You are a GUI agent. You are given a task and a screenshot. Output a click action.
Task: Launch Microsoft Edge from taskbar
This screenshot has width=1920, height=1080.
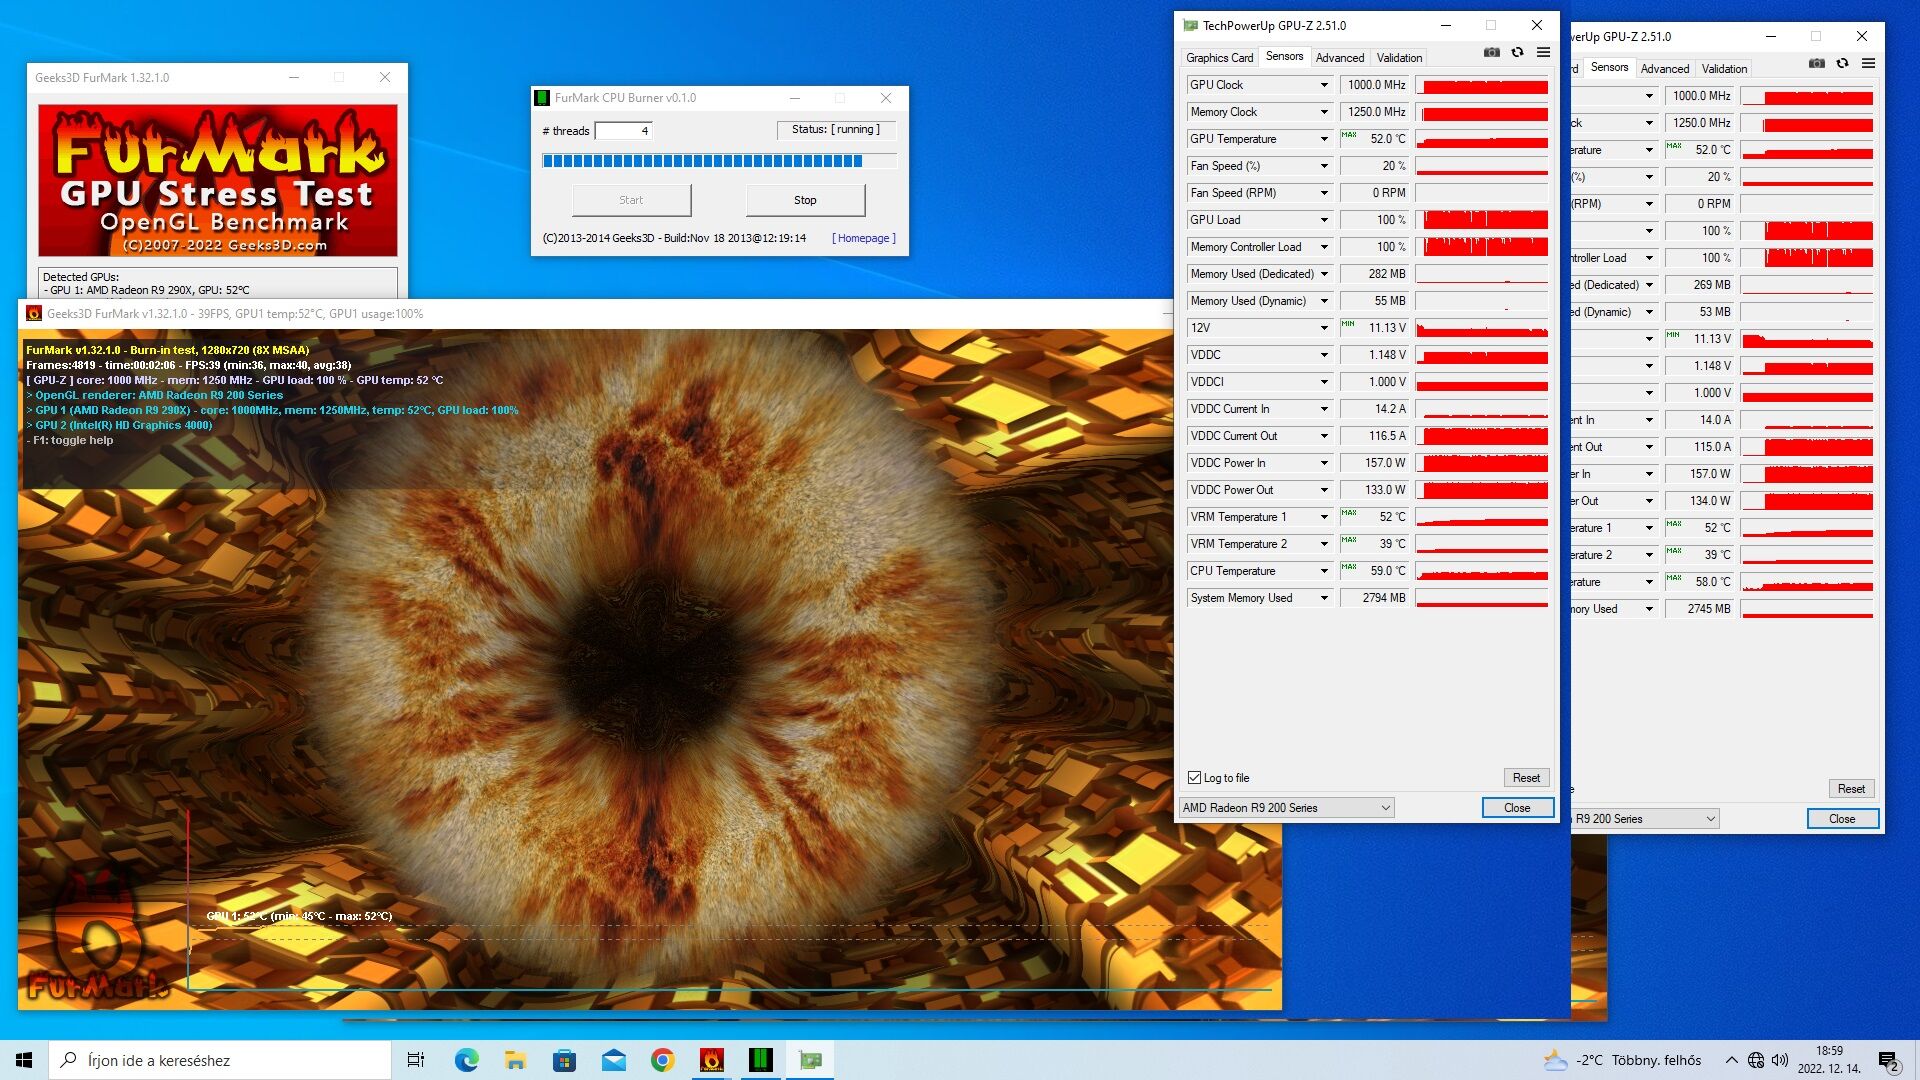pyautogui.click(x=466, y=1060)
